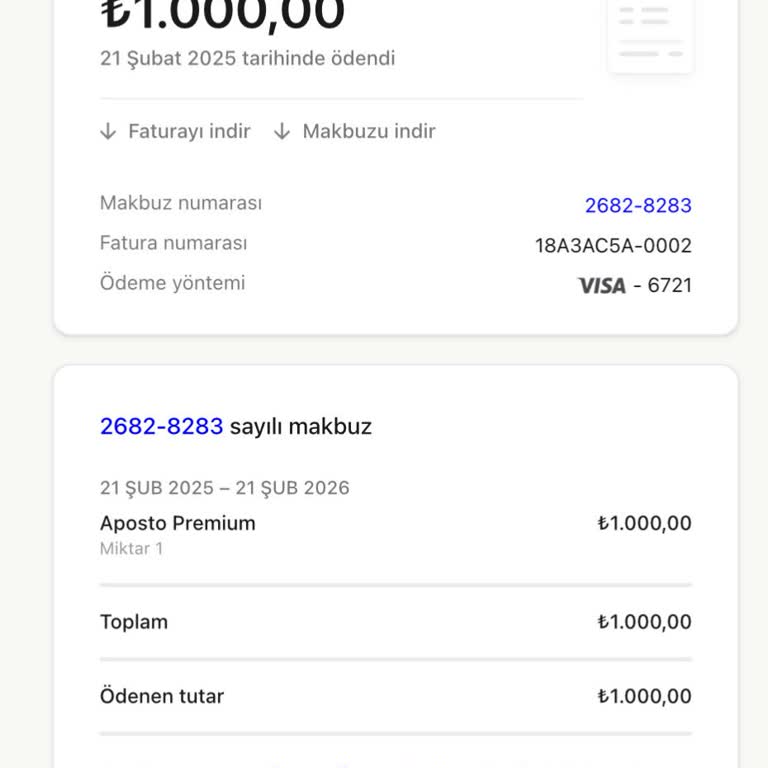Image resolution: width=768 pixels, height=768 pixels.
Task: Click the download arrow beside Faturayı indir
Action: 109,131
